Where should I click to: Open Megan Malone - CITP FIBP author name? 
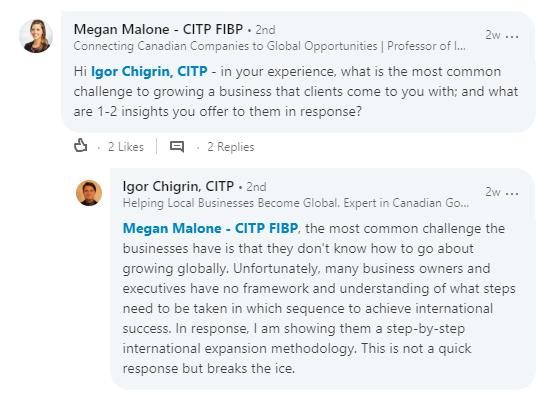pyautogui.click(x=158, y=29)
